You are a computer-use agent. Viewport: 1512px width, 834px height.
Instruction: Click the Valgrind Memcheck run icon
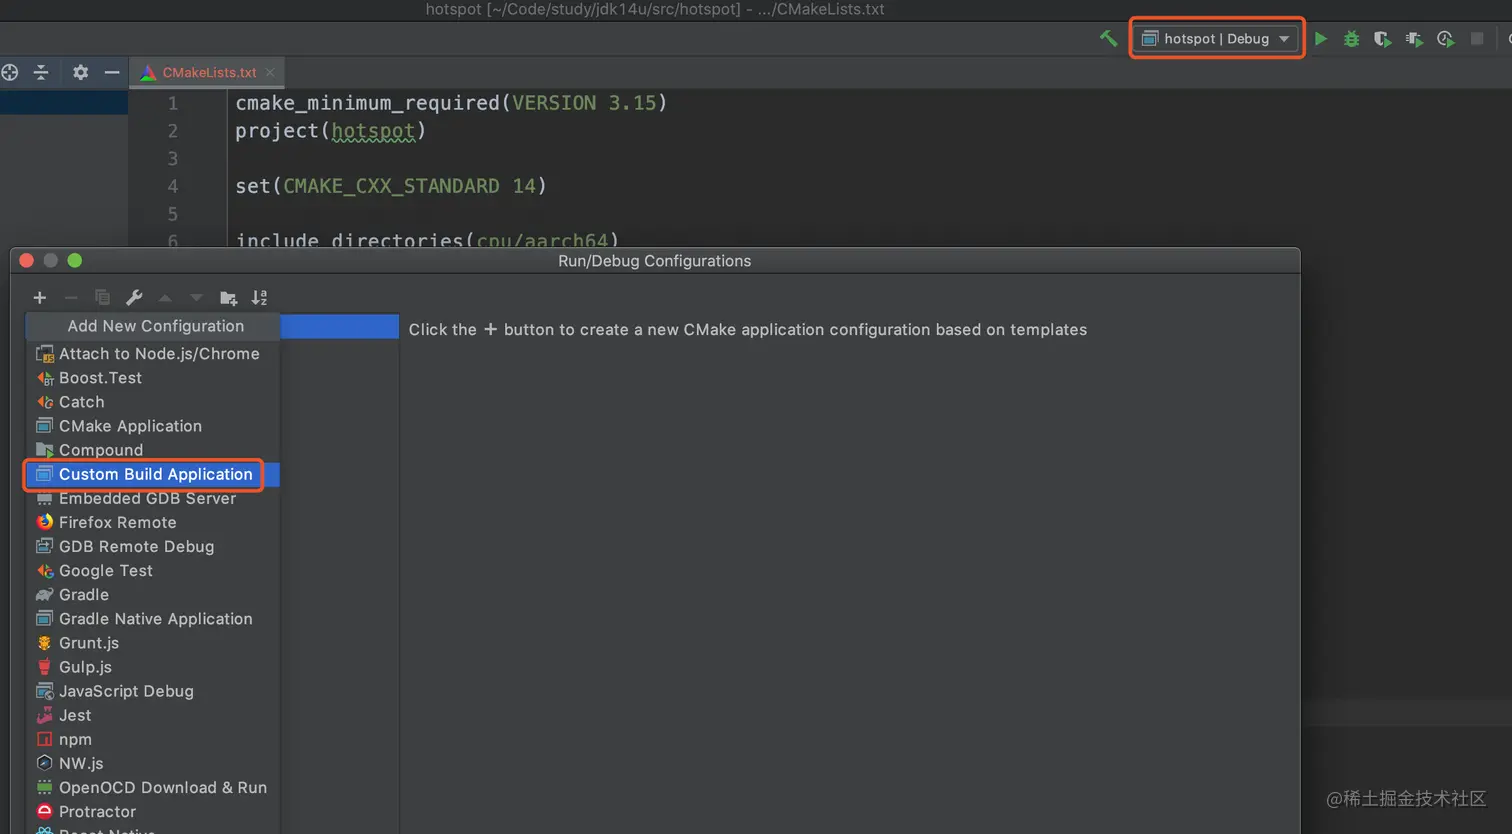coord(1414,39)
